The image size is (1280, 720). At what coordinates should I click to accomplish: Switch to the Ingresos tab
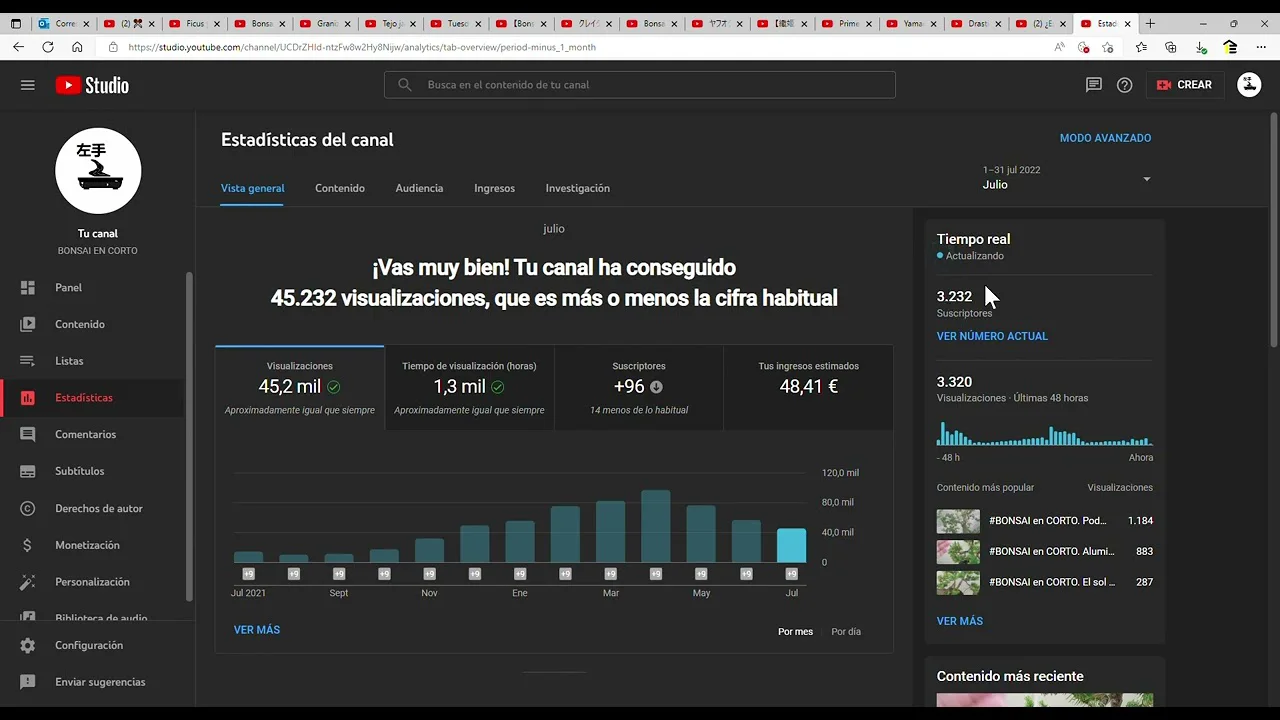(x=494, y=188)
